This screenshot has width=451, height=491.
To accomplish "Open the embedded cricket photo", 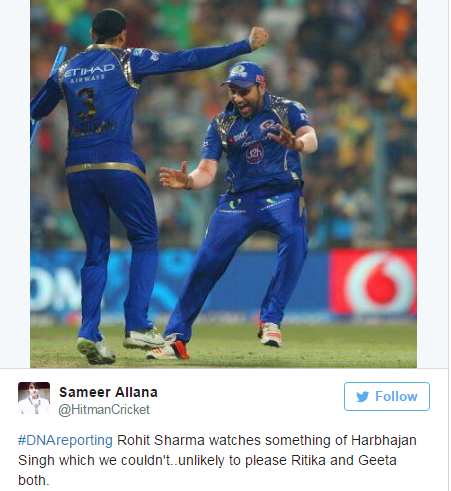I will pyautogui.click(x=223, y=184).
